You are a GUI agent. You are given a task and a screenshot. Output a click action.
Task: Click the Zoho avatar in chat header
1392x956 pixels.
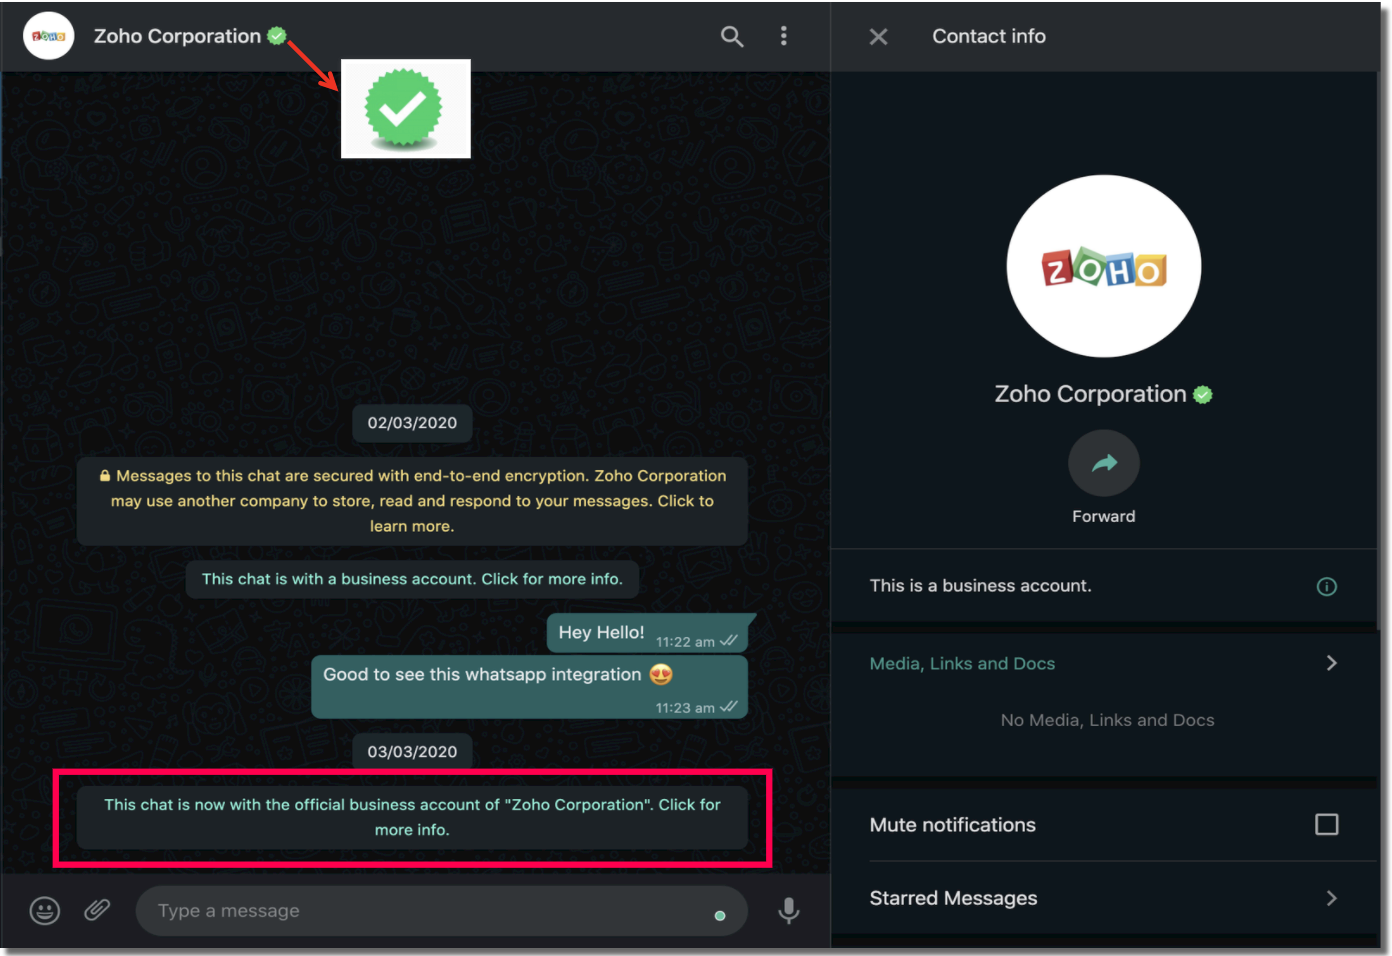pos(48,36)
